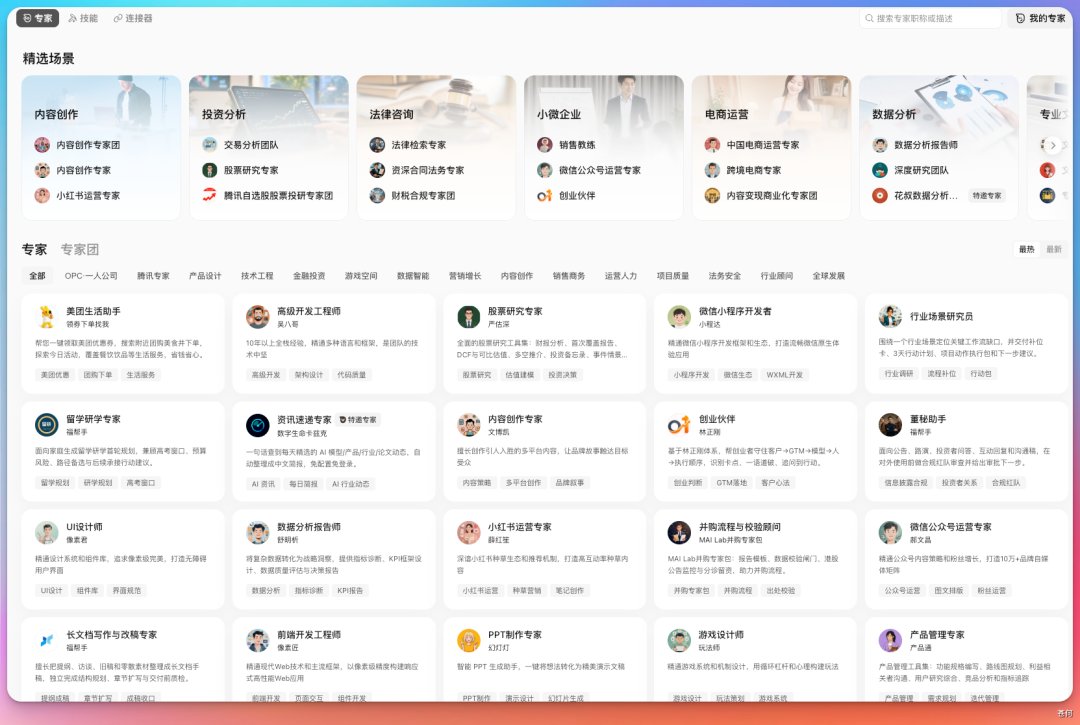This screenshot has width=1080, height=725.
Task: Click the 估值建模 tag
Action: click(519, 375)
